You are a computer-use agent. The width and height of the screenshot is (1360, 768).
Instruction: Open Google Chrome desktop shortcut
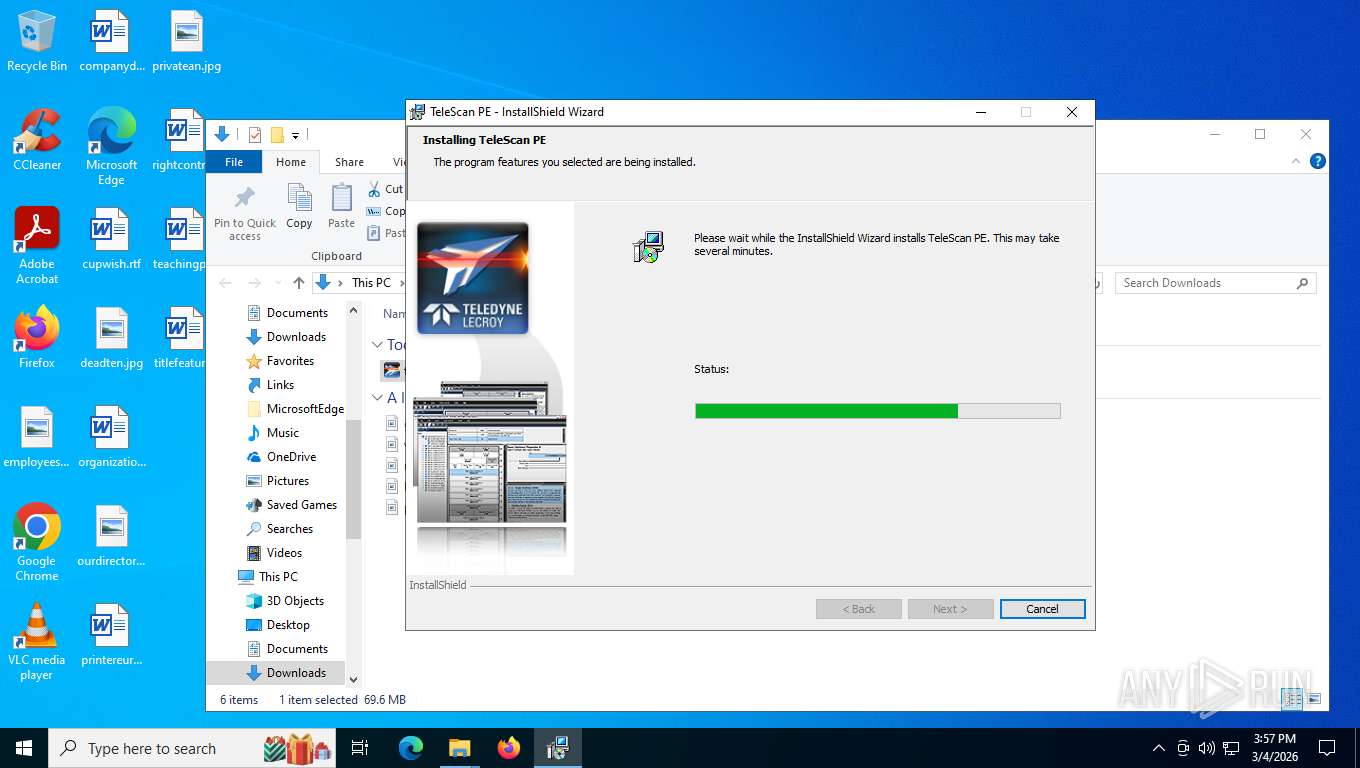(x=37, y=543)
